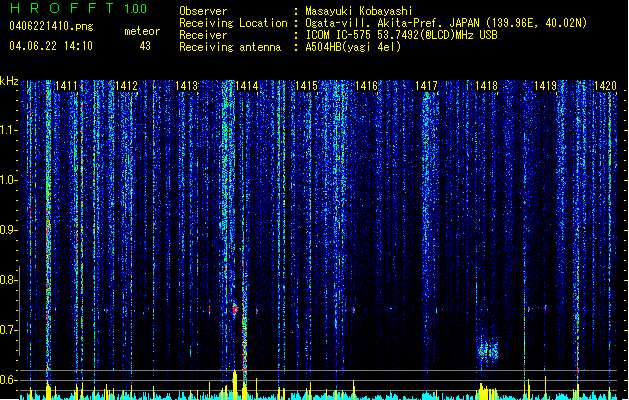Click time marker 1419

(x=546, y=86)
